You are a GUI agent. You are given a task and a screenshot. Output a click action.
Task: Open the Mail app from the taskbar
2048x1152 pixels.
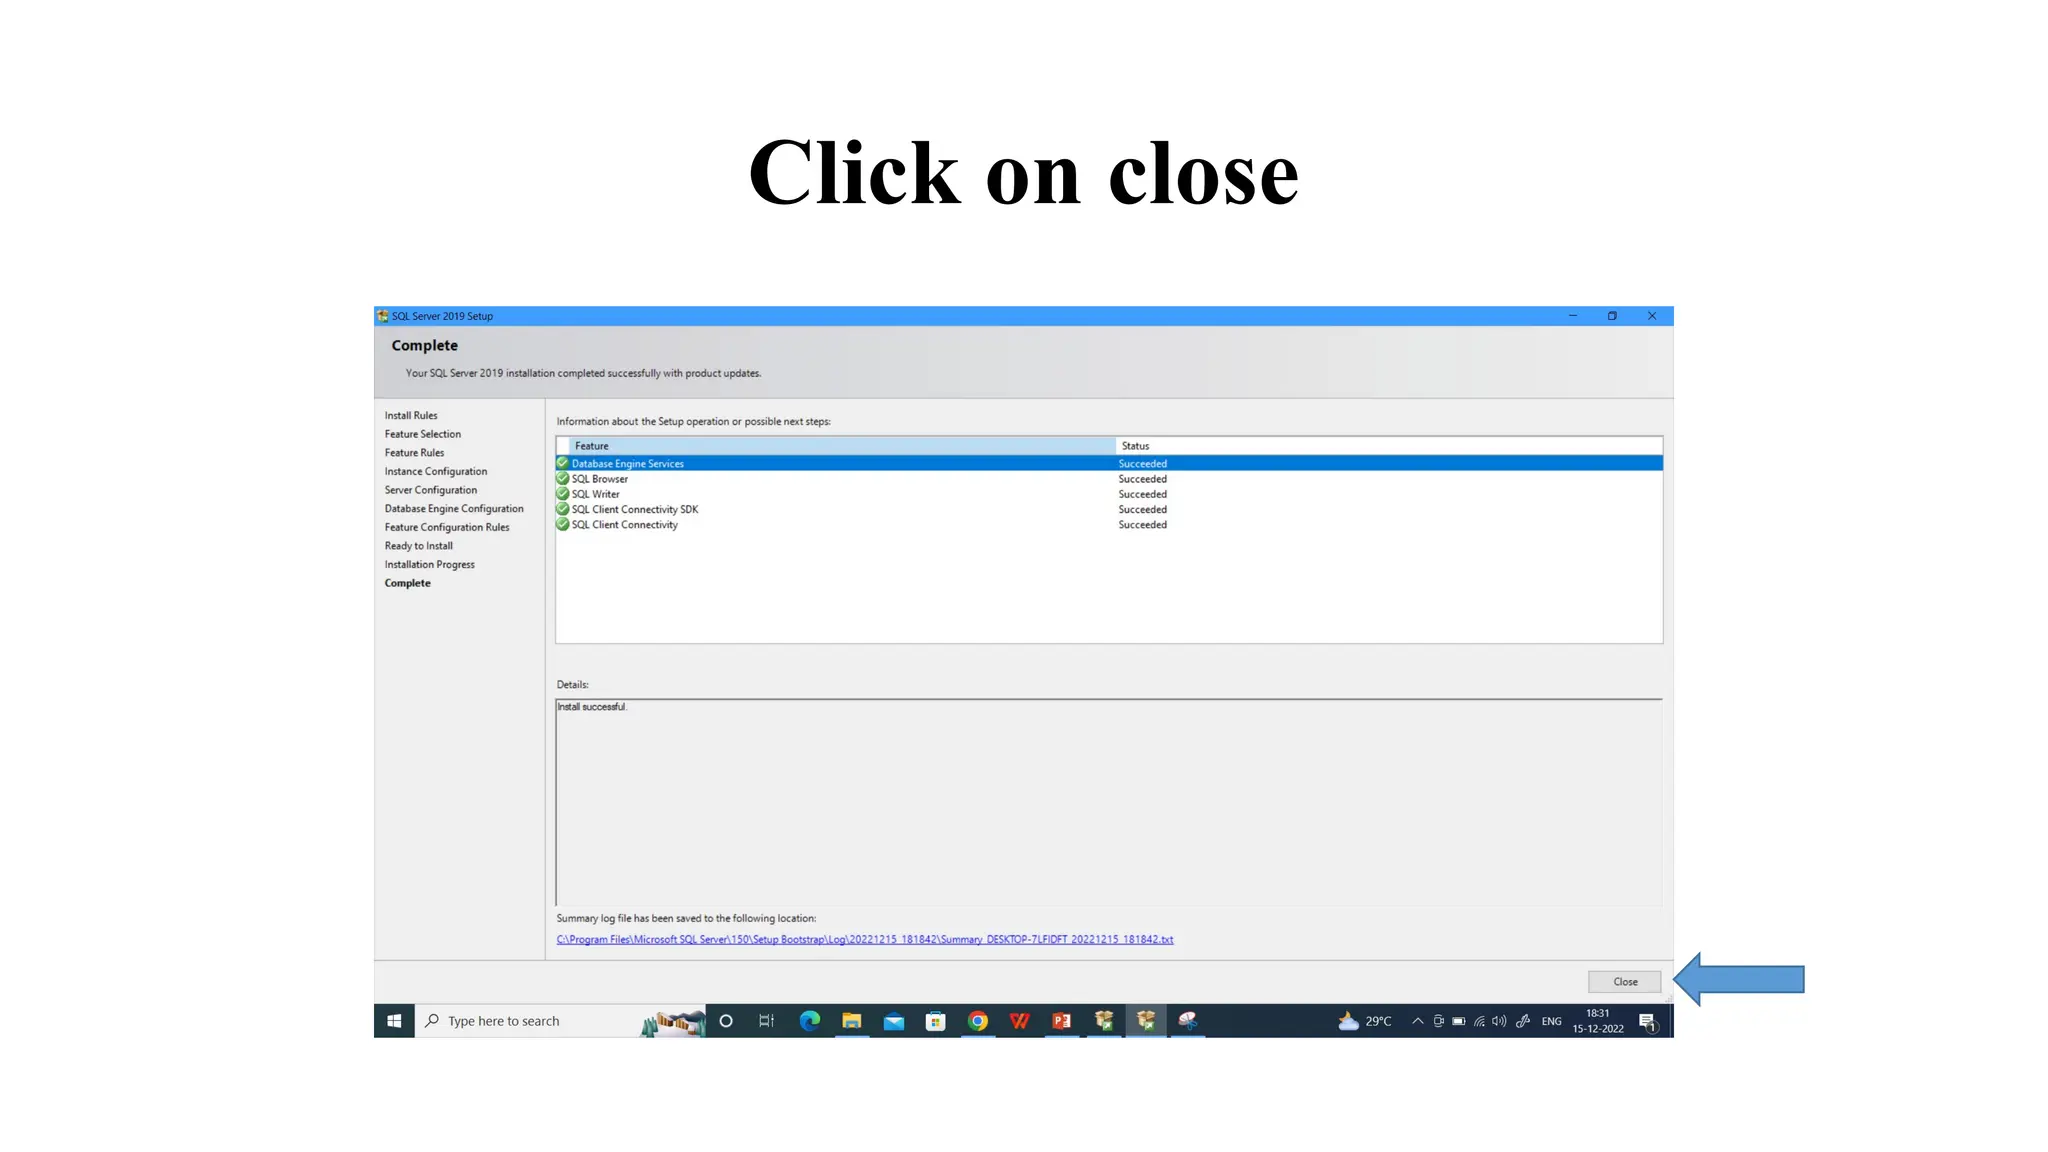(x=894, y=1021)
